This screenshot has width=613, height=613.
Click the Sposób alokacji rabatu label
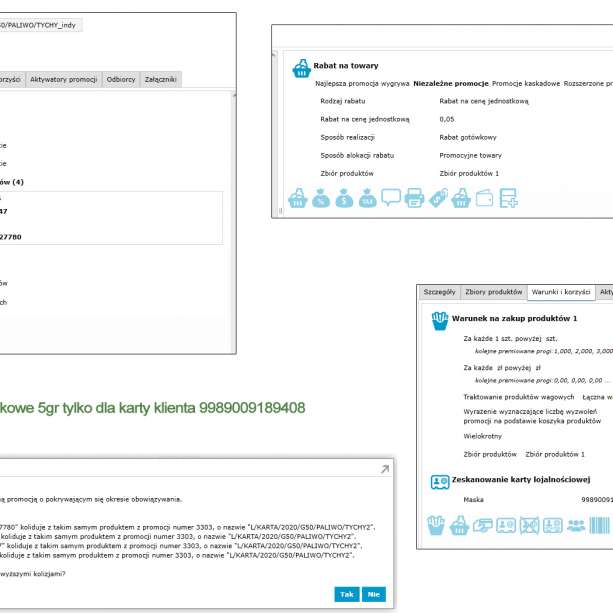pyautogui.click(x=357, y=155)
